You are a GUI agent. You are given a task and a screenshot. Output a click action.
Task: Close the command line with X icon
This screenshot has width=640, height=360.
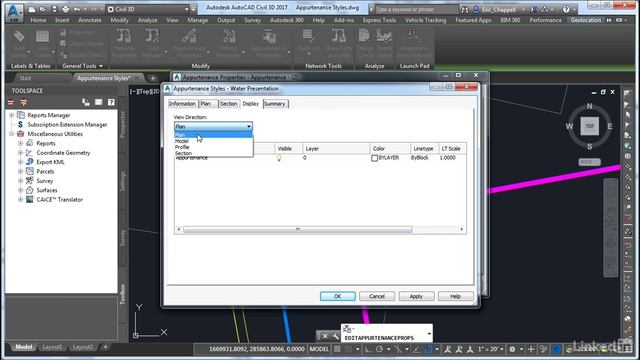tap(325, 336)
